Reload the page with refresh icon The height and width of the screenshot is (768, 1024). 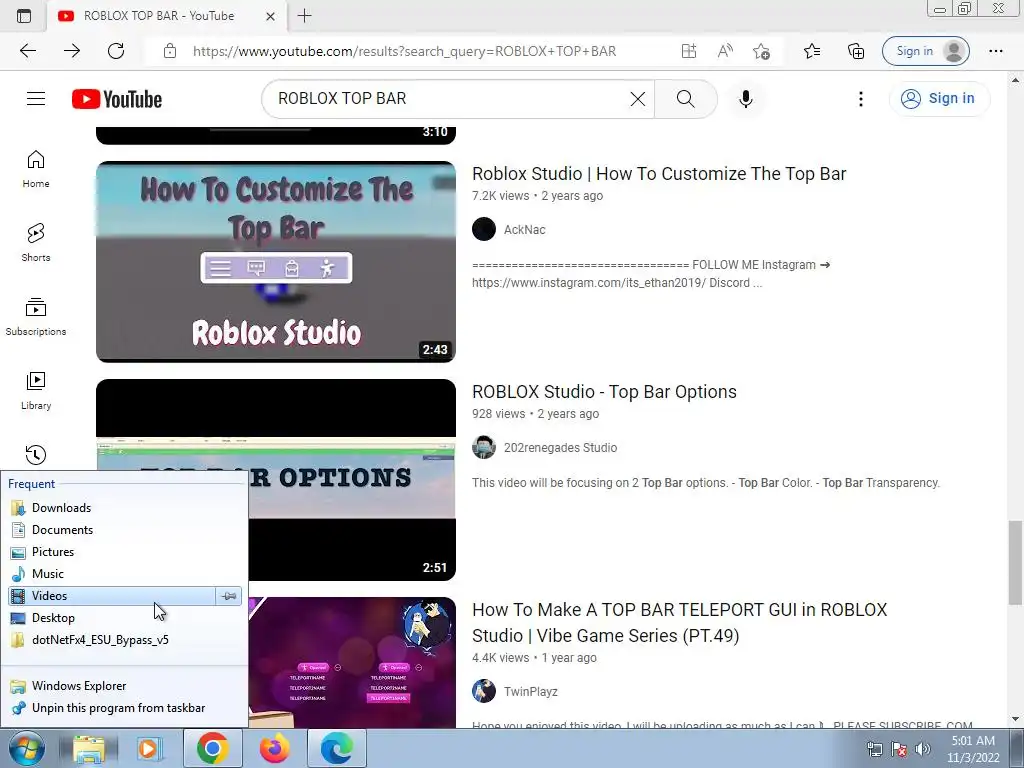pyautogui.click(x=116, y=51)
